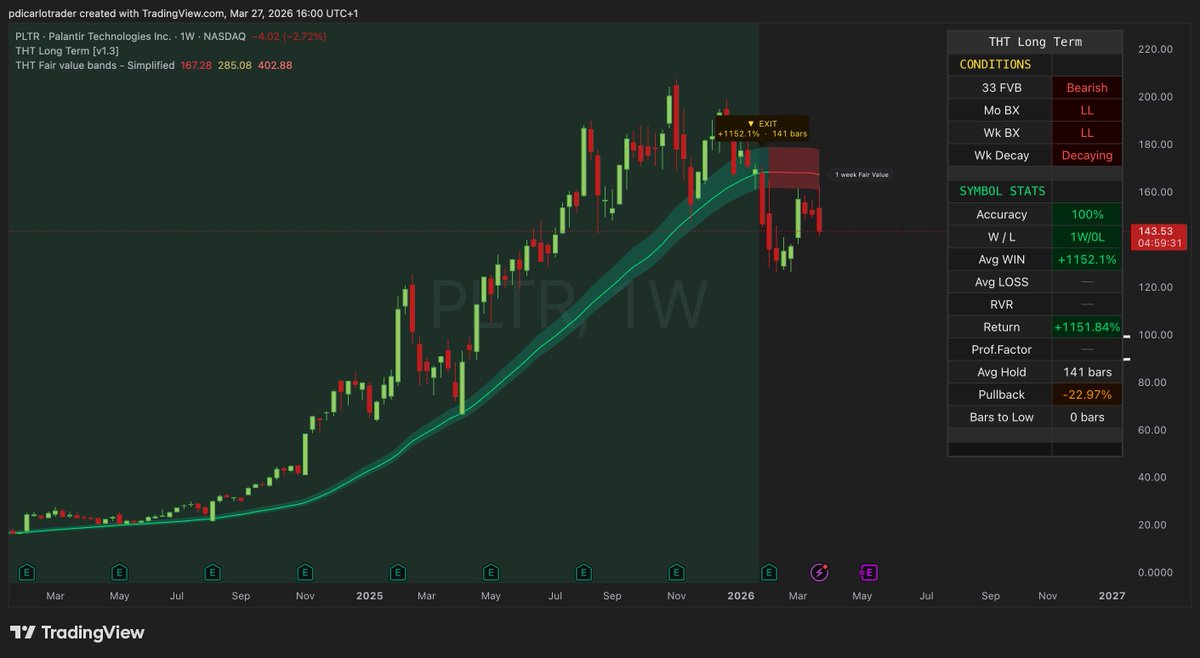Click the 2026 year label on time axis
Screen dimensions: 1200x658
pos(741,595)
